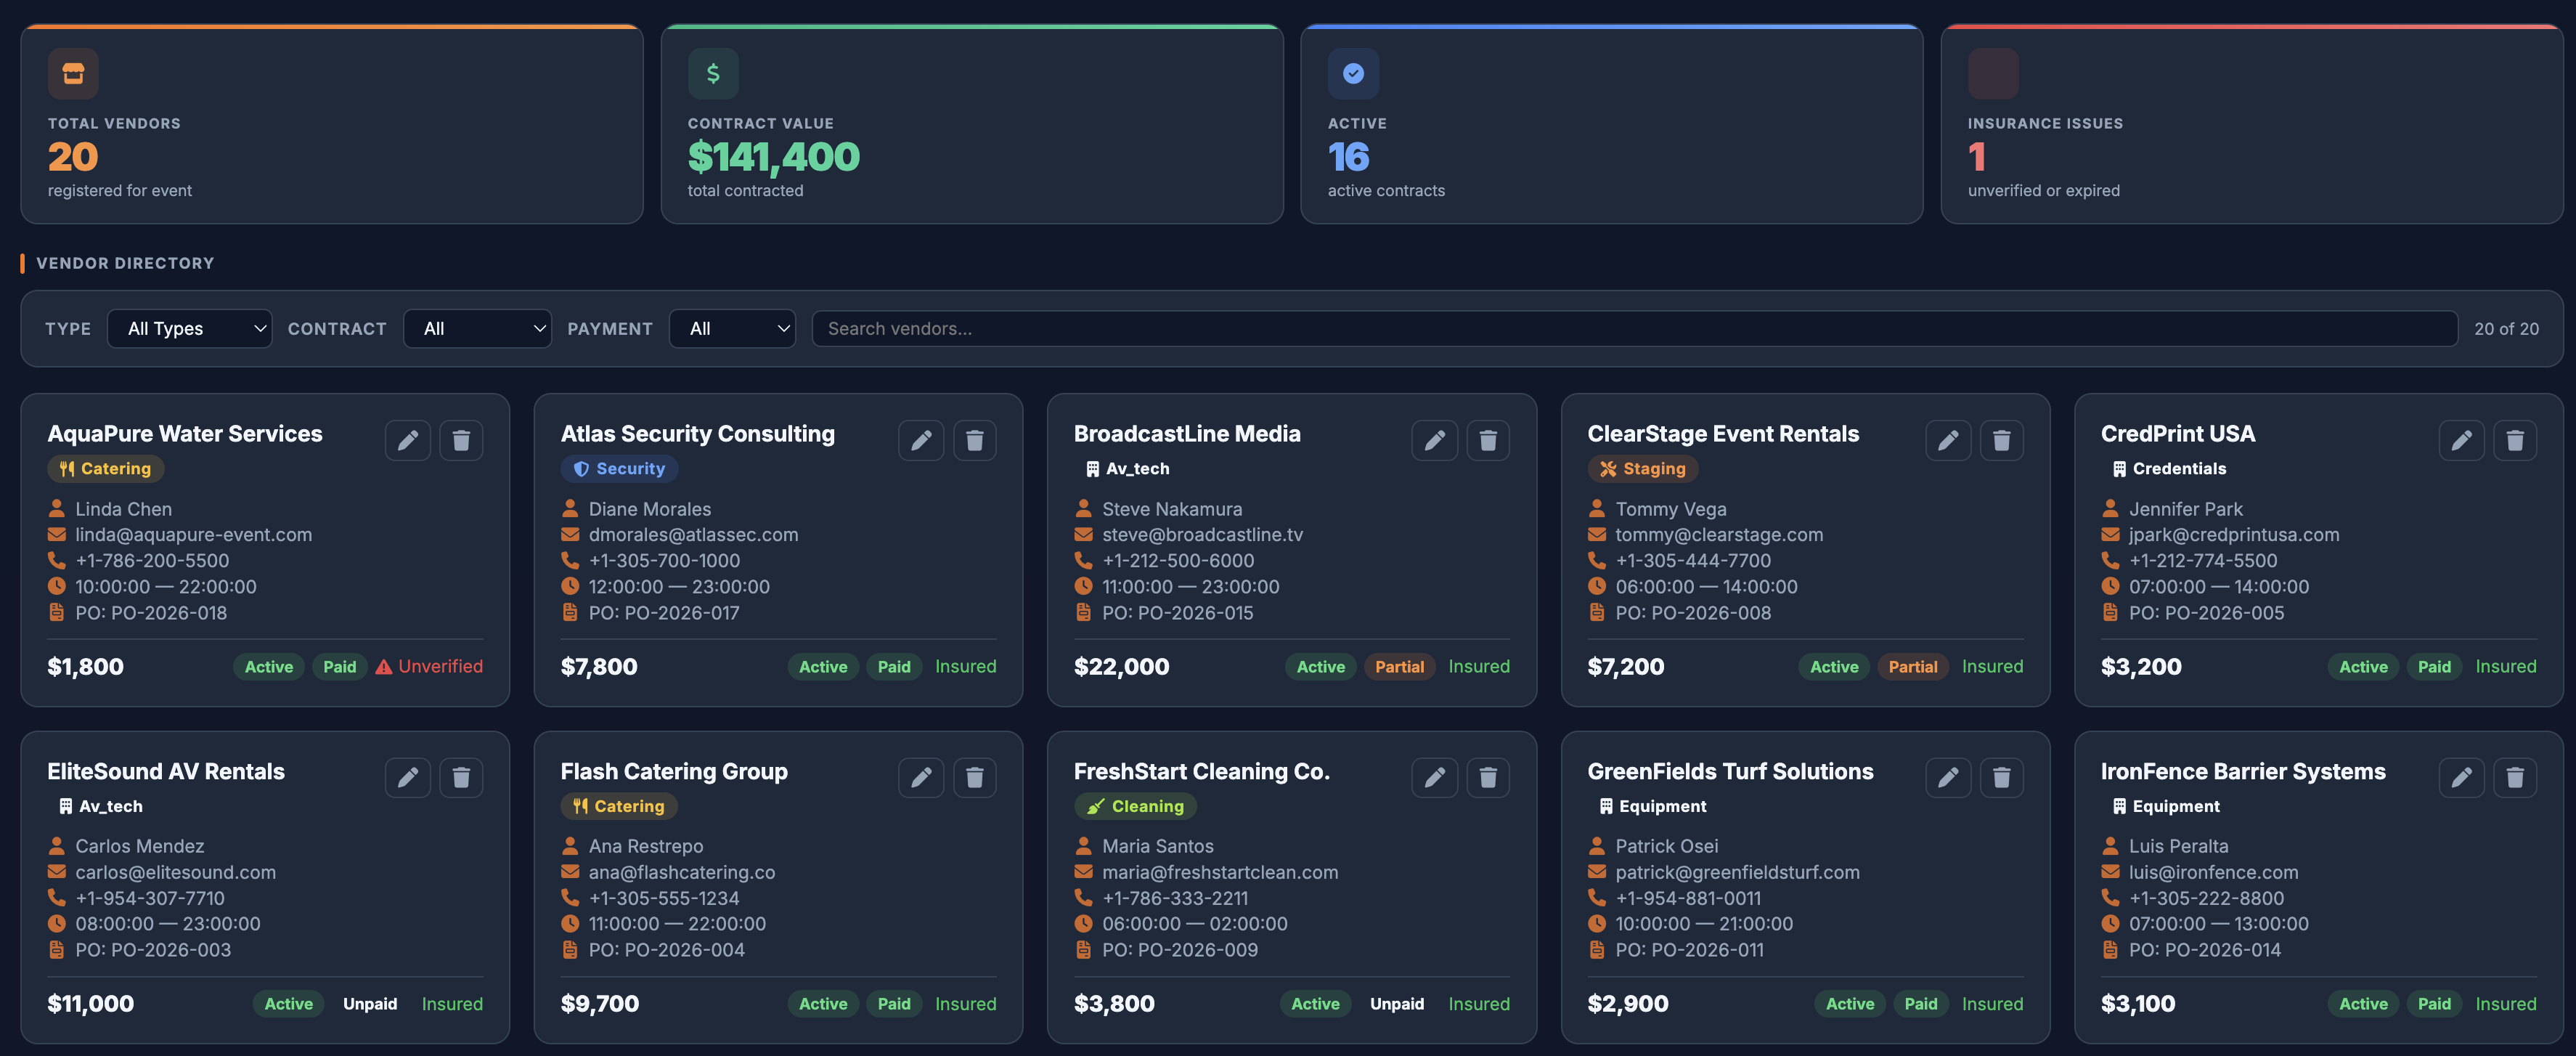Viewport: 2576px width, 1056px height.
Task: Click the Active contracts checkmark icon
Action: (1353, 73)
